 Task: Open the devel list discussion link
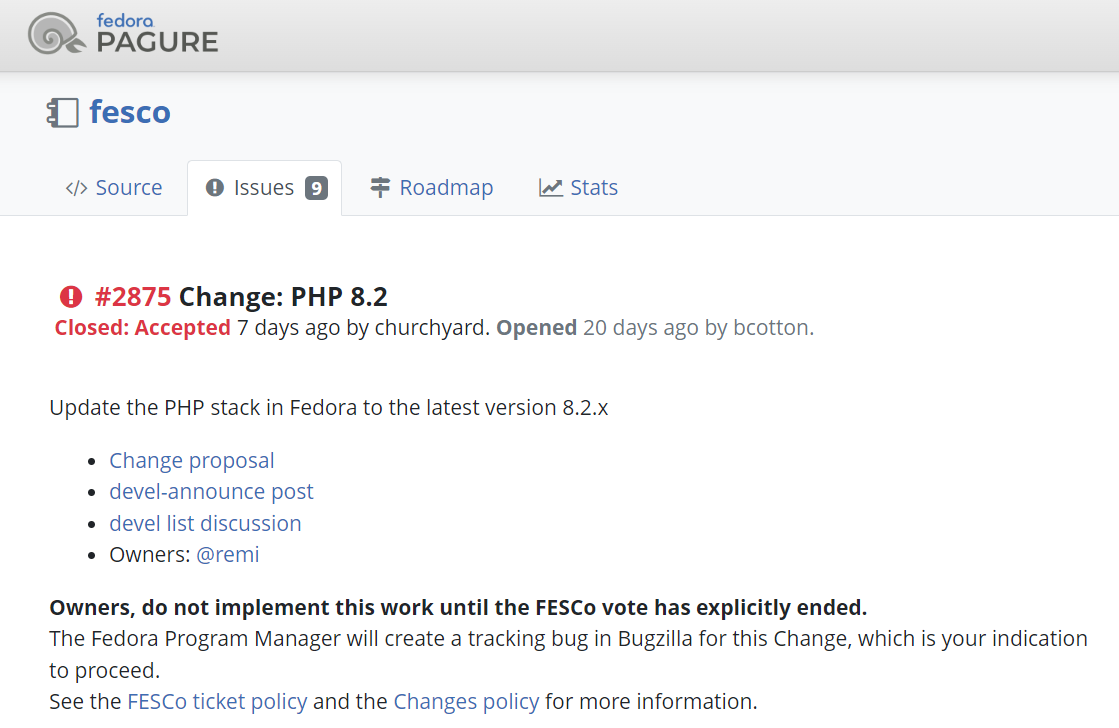point(205,524)
